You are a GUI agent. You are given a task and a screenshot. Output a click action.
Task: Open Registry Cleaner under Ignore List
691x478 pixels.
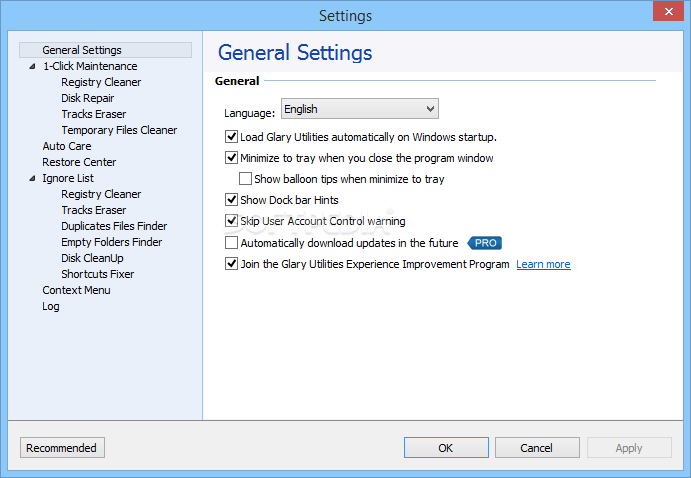[101, 194]
